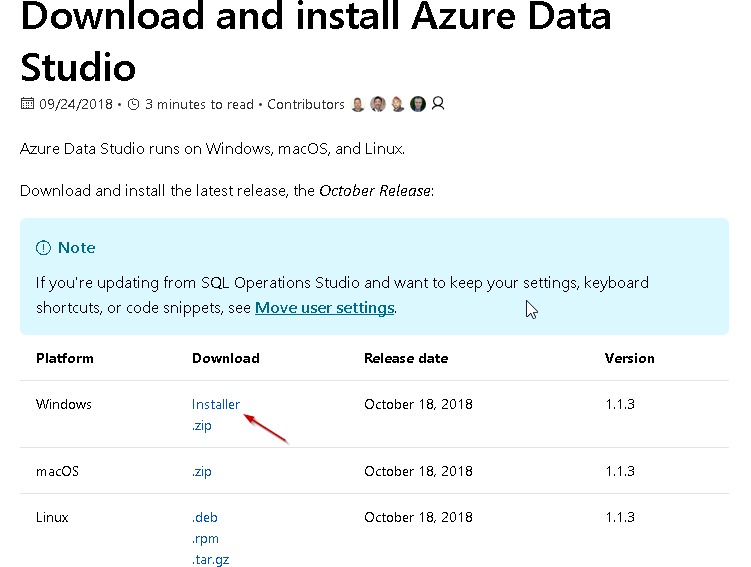Screen dimensions: 751x567
Task: Click the second contributor avatar
Action: [x=378, y=104]
